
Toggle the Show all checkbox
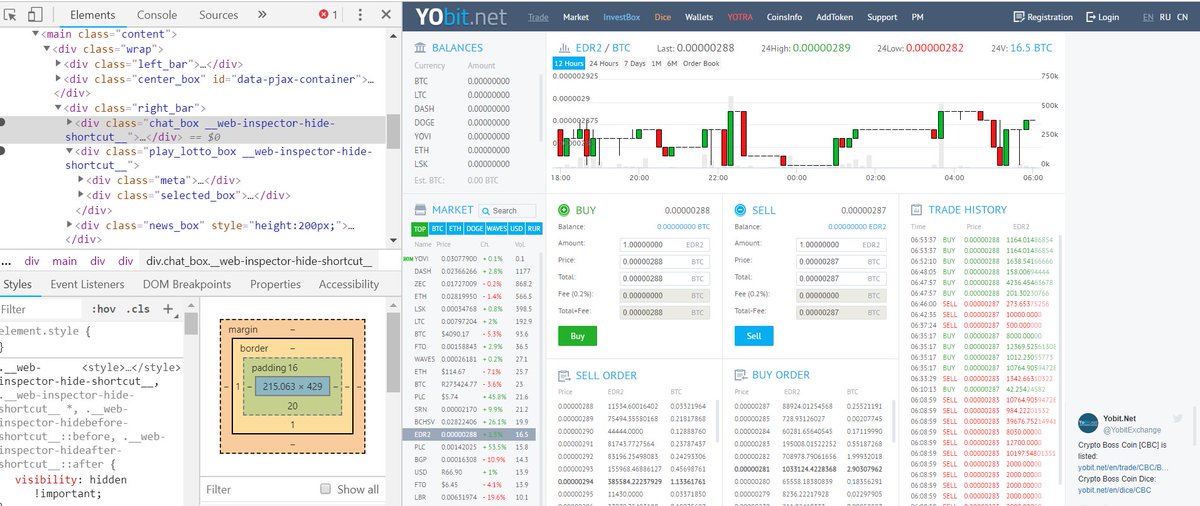pyautogui.click(x=325, y=489)
